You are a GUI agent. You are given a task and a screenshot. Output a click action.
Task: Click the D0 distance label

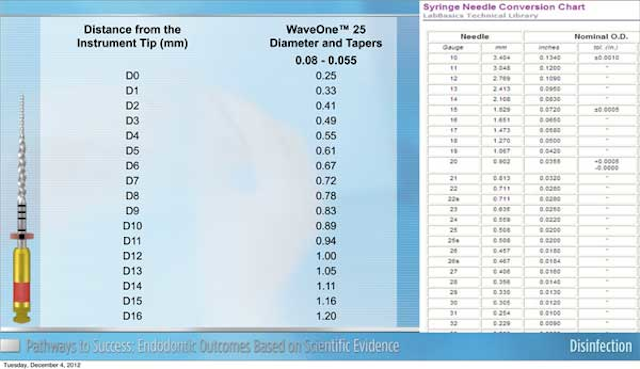tap(132, 76)
